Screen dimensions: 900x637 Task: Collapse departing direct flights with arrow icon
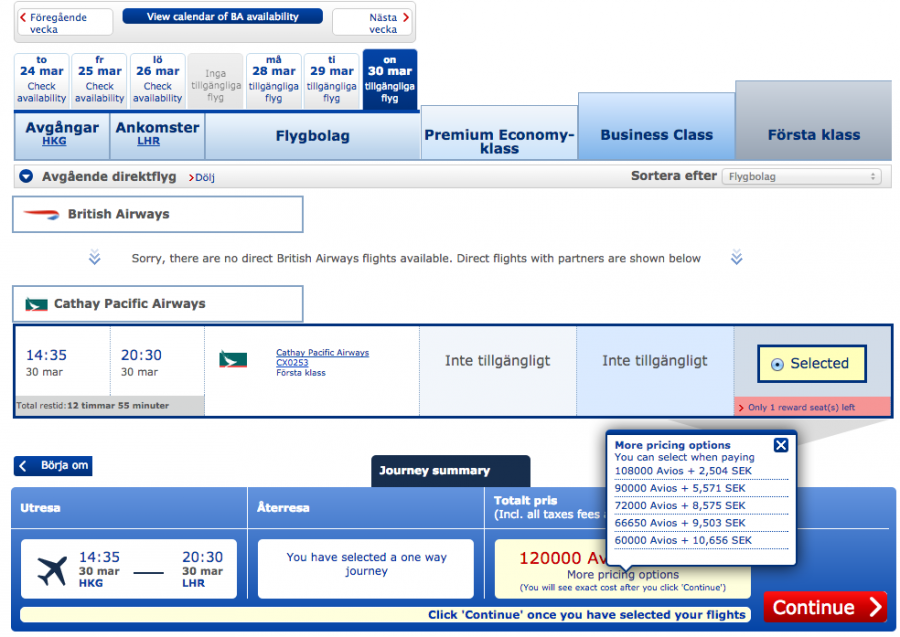point(27,177)
